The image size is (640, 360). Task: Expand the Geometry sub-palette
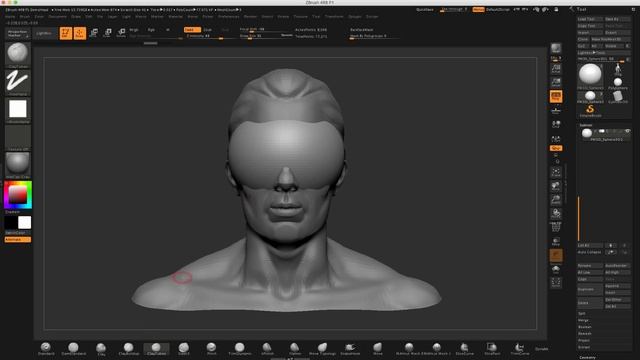[587, 358]
